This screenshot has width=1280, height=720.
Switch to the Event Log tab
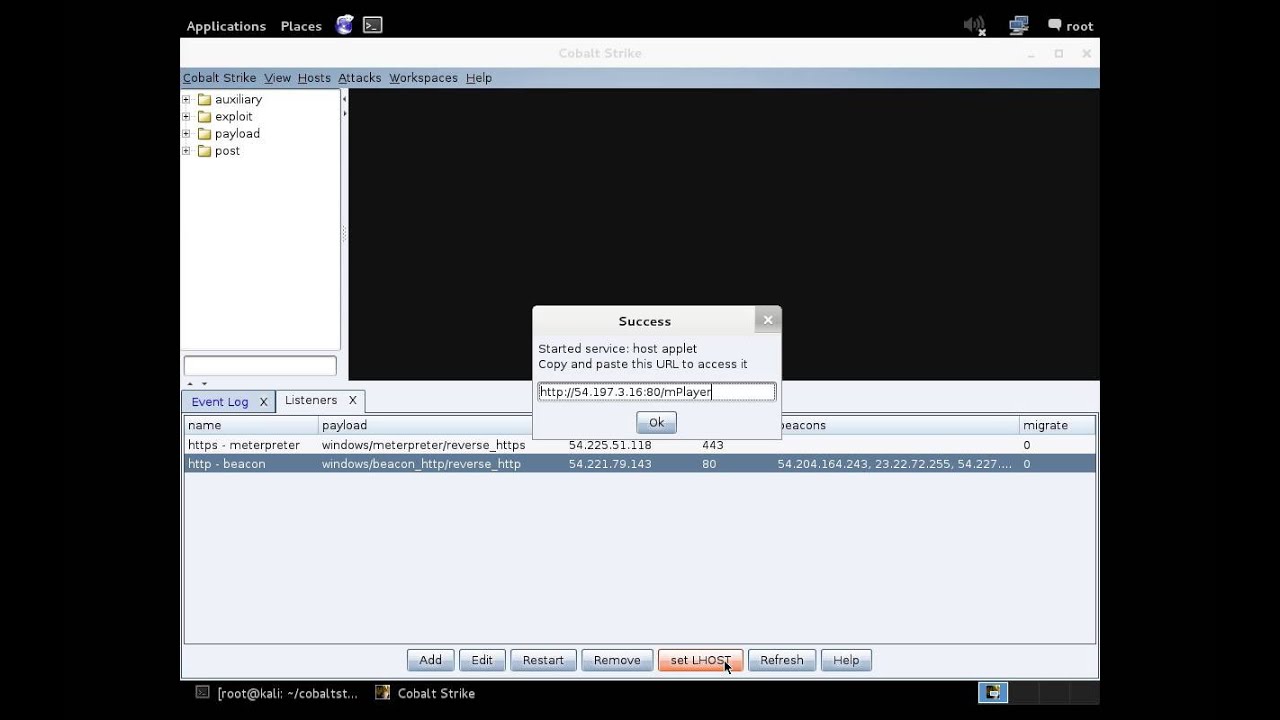point(220,402)
